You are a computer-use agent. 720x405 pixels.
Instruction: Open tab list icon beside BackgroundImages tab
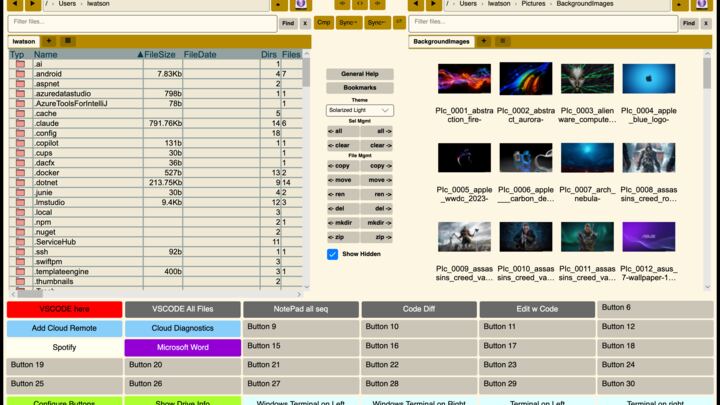(503, 41)
